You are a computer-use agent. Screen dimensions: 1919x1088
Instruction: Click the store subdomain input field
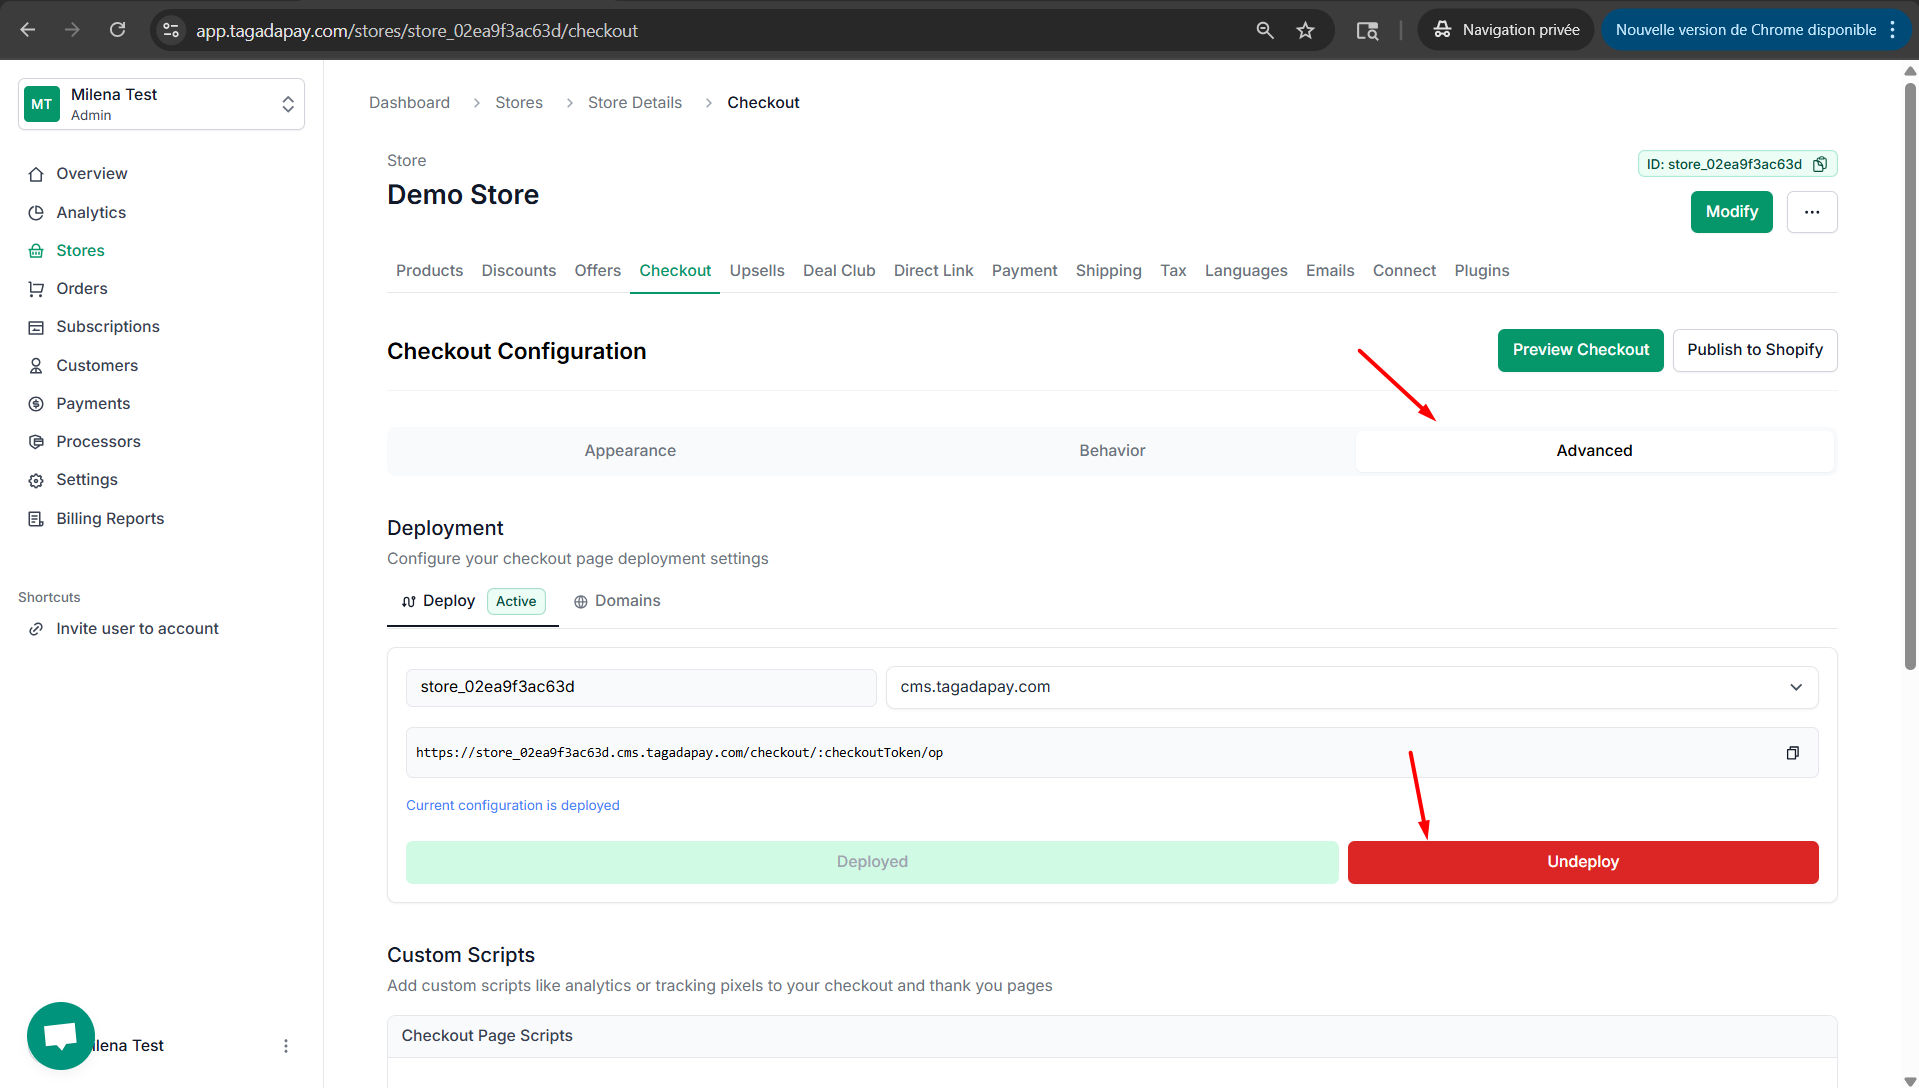pos(641,687)
